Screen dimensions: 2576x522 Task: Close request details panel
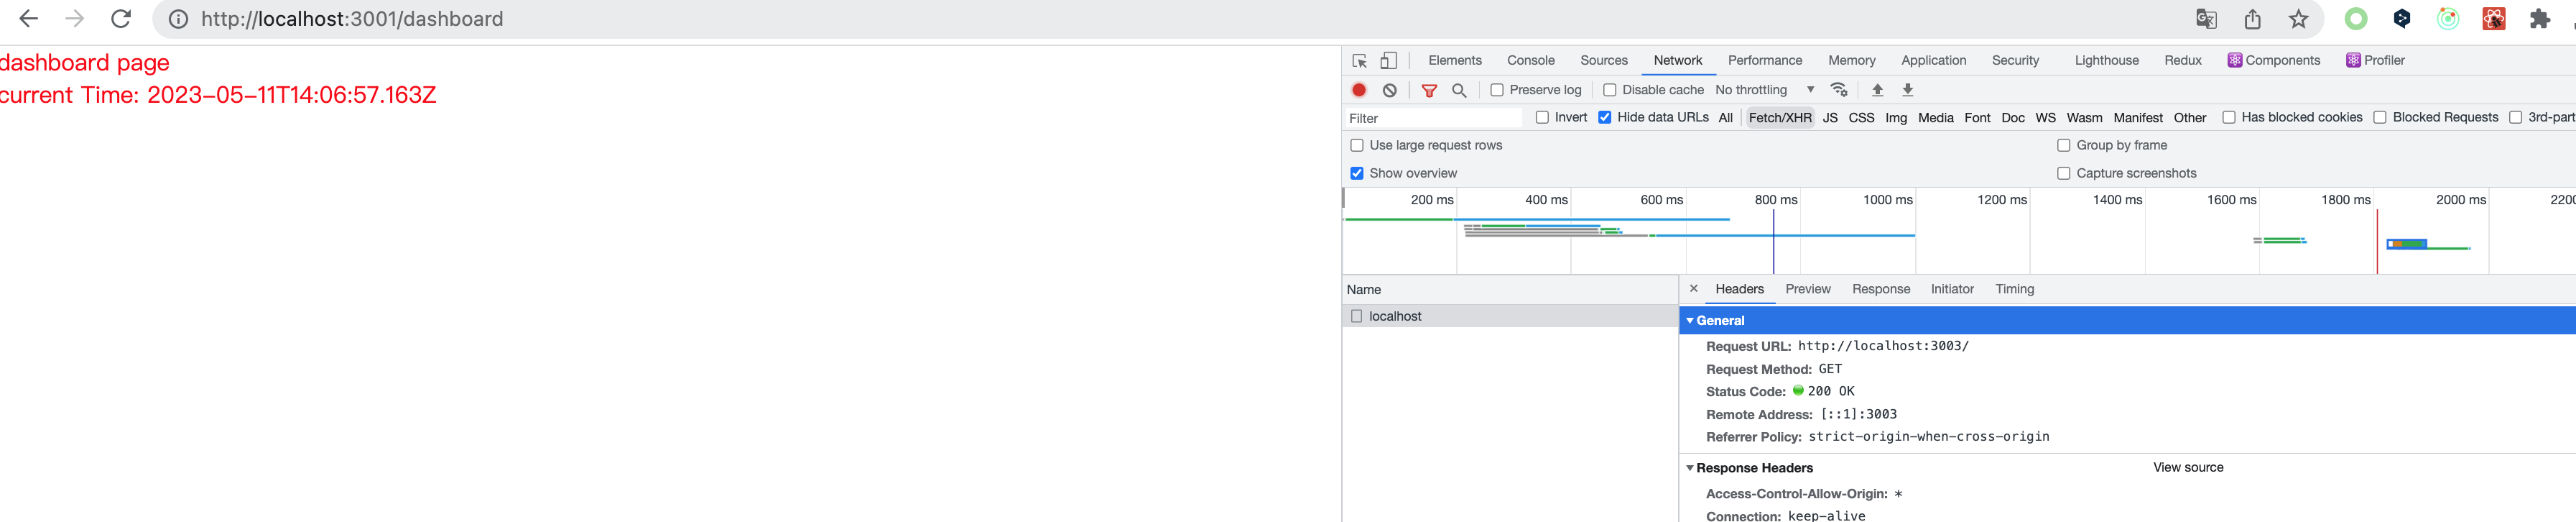1693,289
